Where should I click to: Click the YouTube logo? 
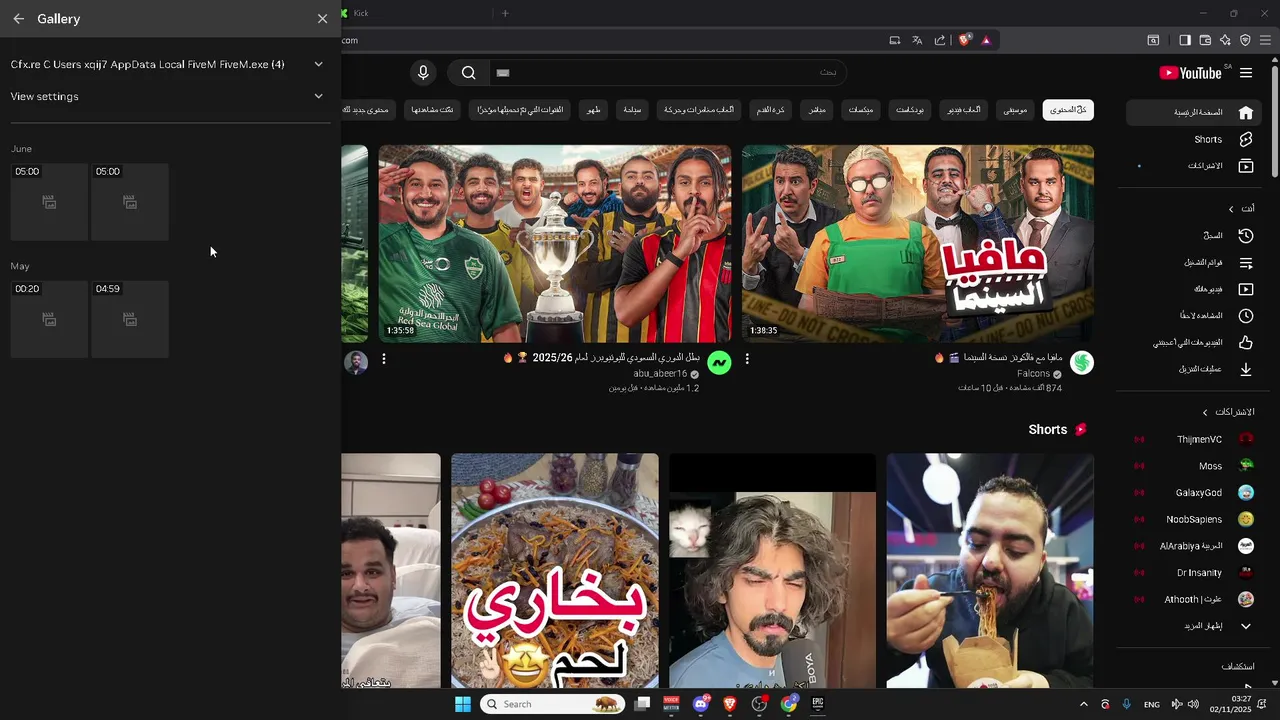(x=1190, y=73)
